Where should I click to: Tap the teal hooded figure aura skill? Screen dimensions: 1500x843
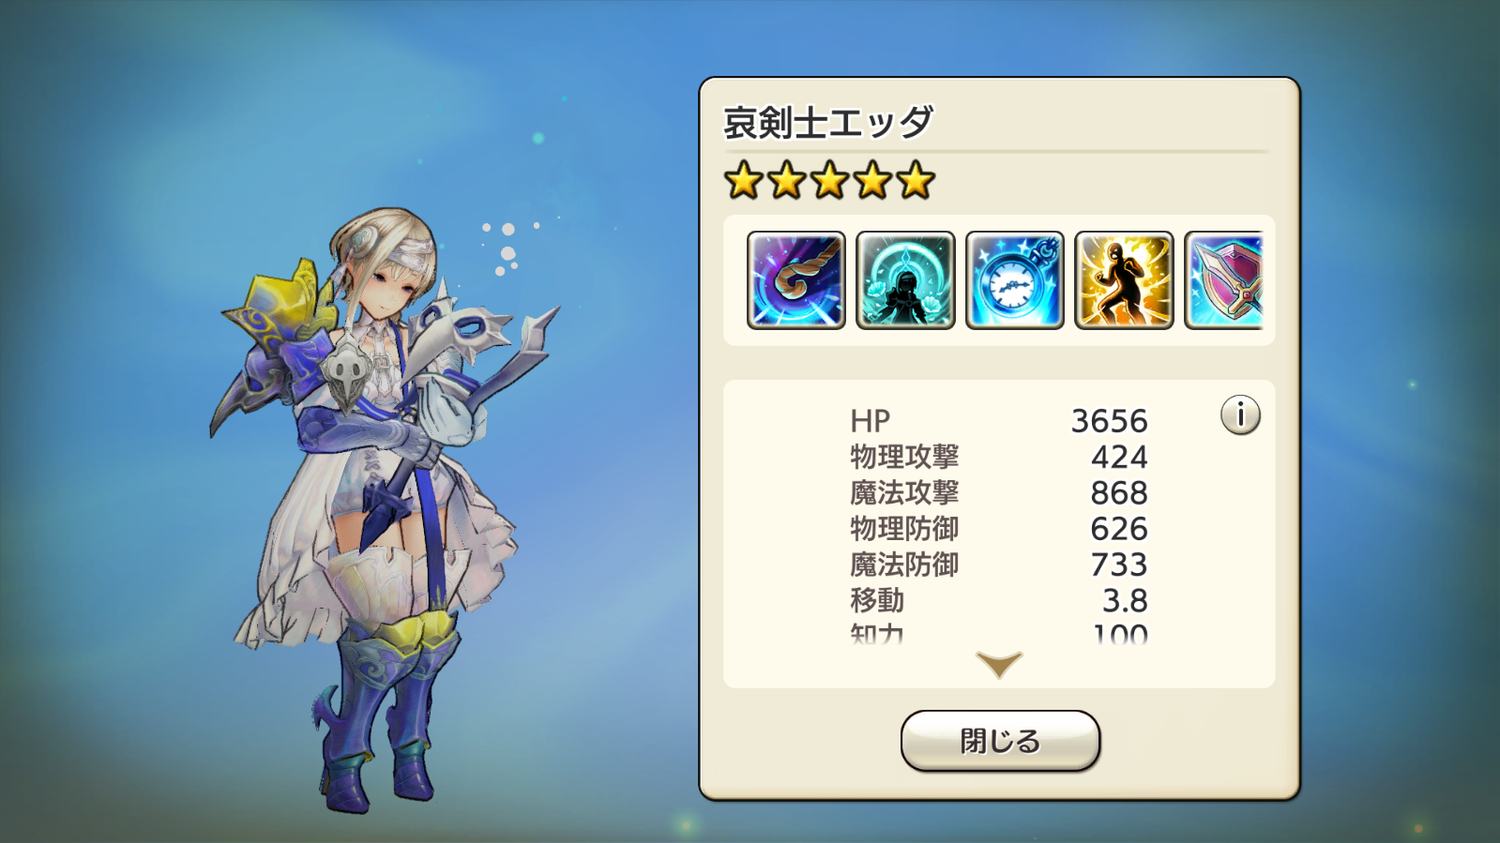(905, 280)
